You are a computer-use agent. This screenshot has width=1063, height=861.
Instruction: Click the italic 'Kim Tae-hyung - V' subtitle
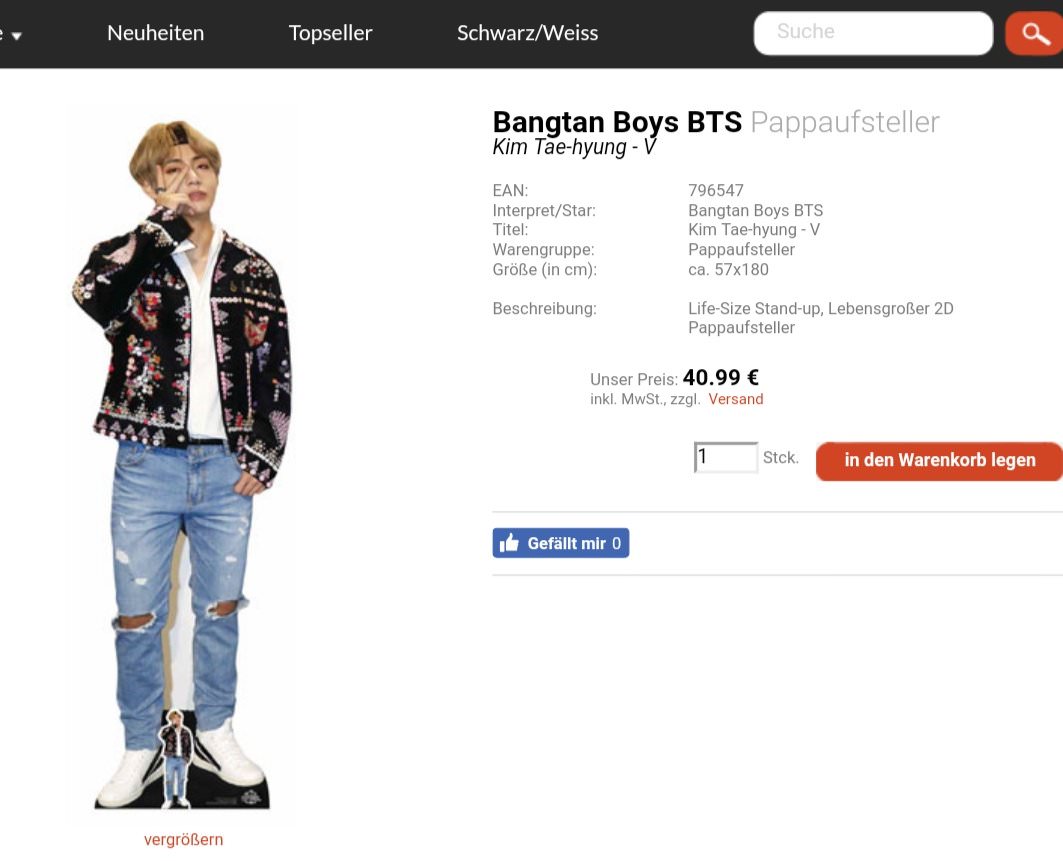point(574,147)
